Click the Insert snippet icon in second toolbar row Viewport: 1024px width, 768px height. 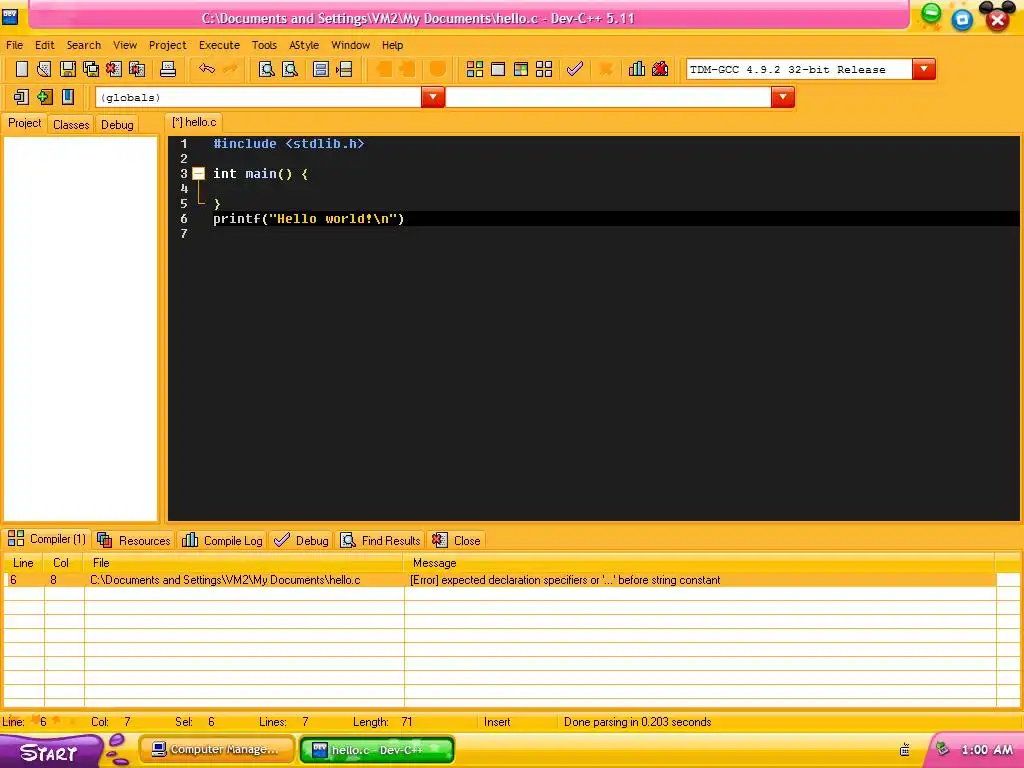click(x=21, y=97)
